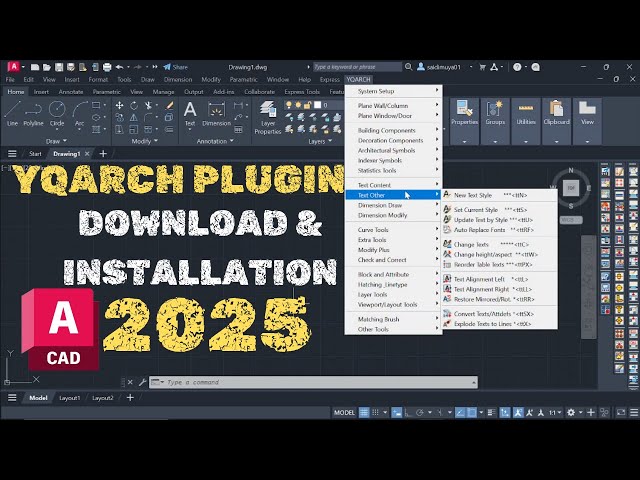Expand Curve Tools submenu

tap(393, 230)
